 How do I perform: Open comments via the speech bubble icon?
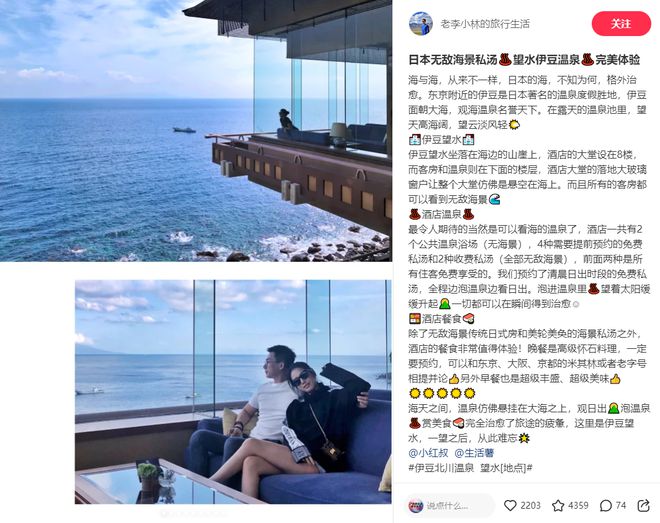605,505
